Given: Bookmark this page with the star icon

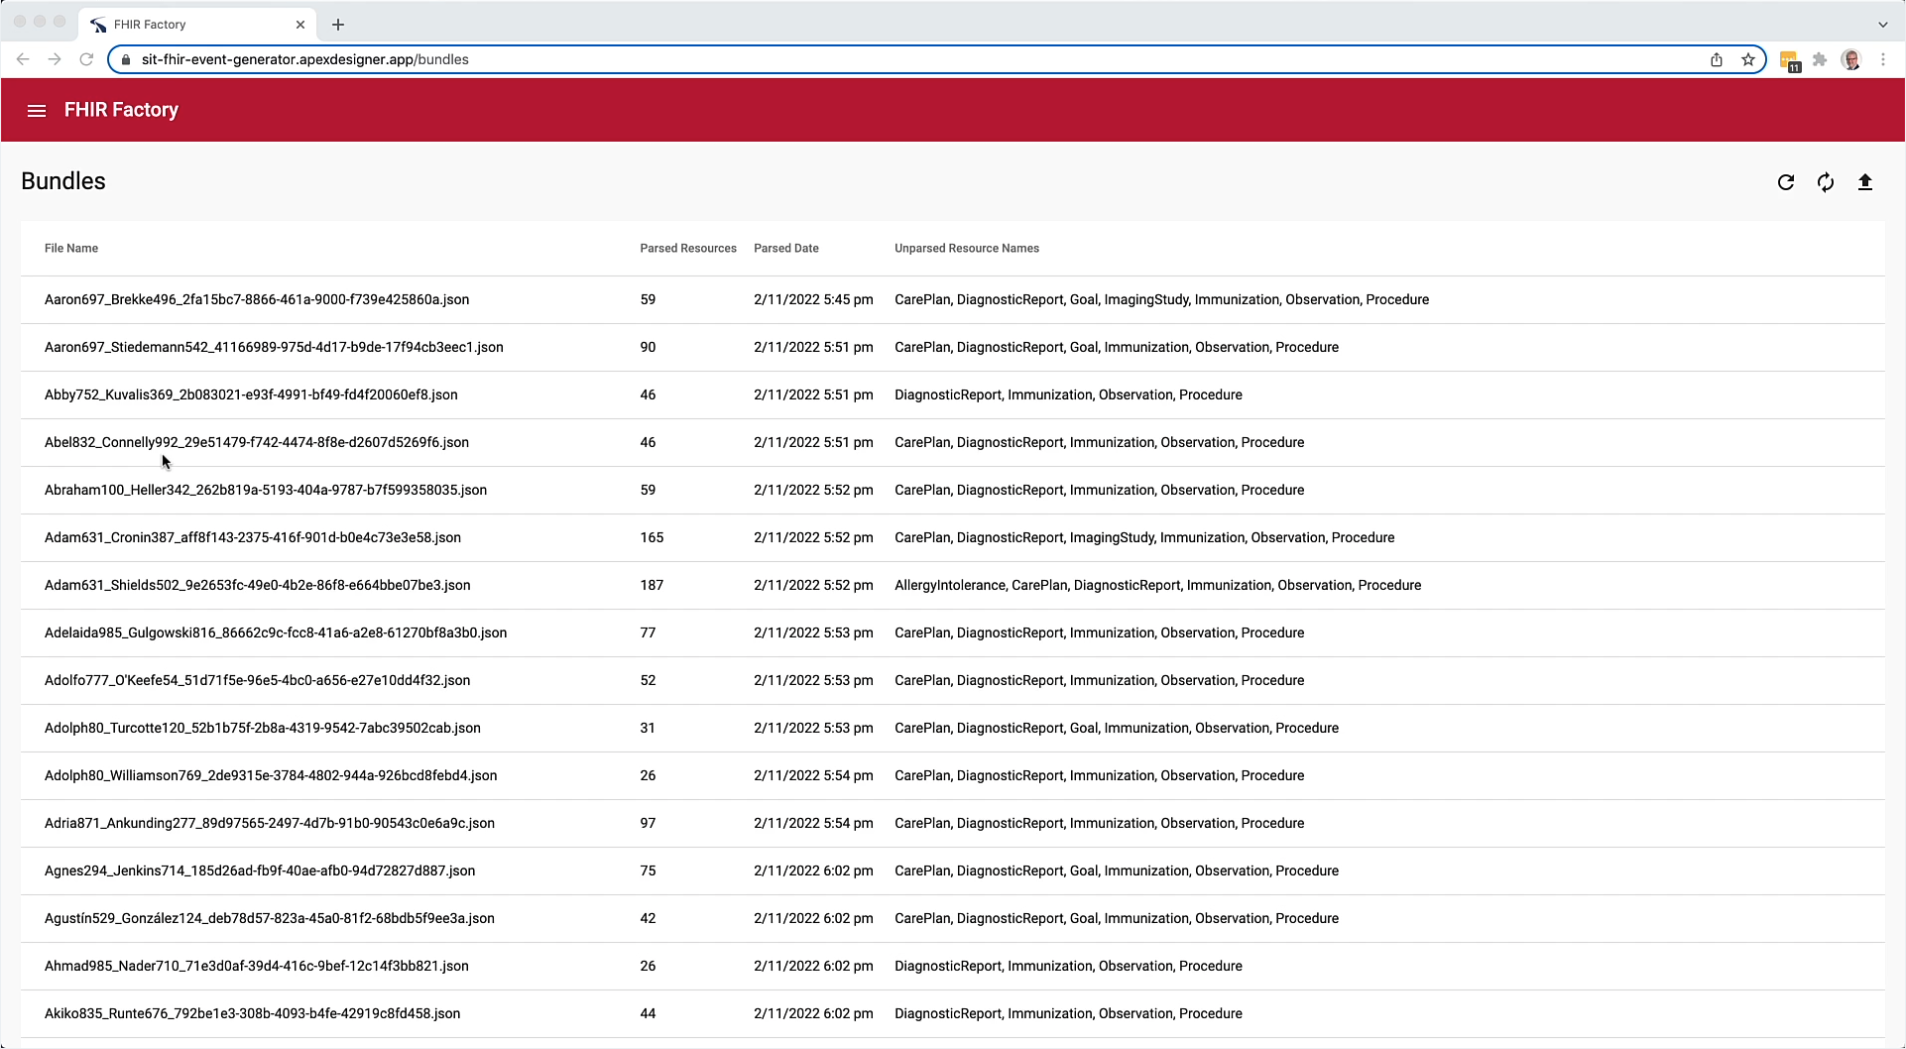Looking at the screenshot, I should click(x=1748, y=60).
